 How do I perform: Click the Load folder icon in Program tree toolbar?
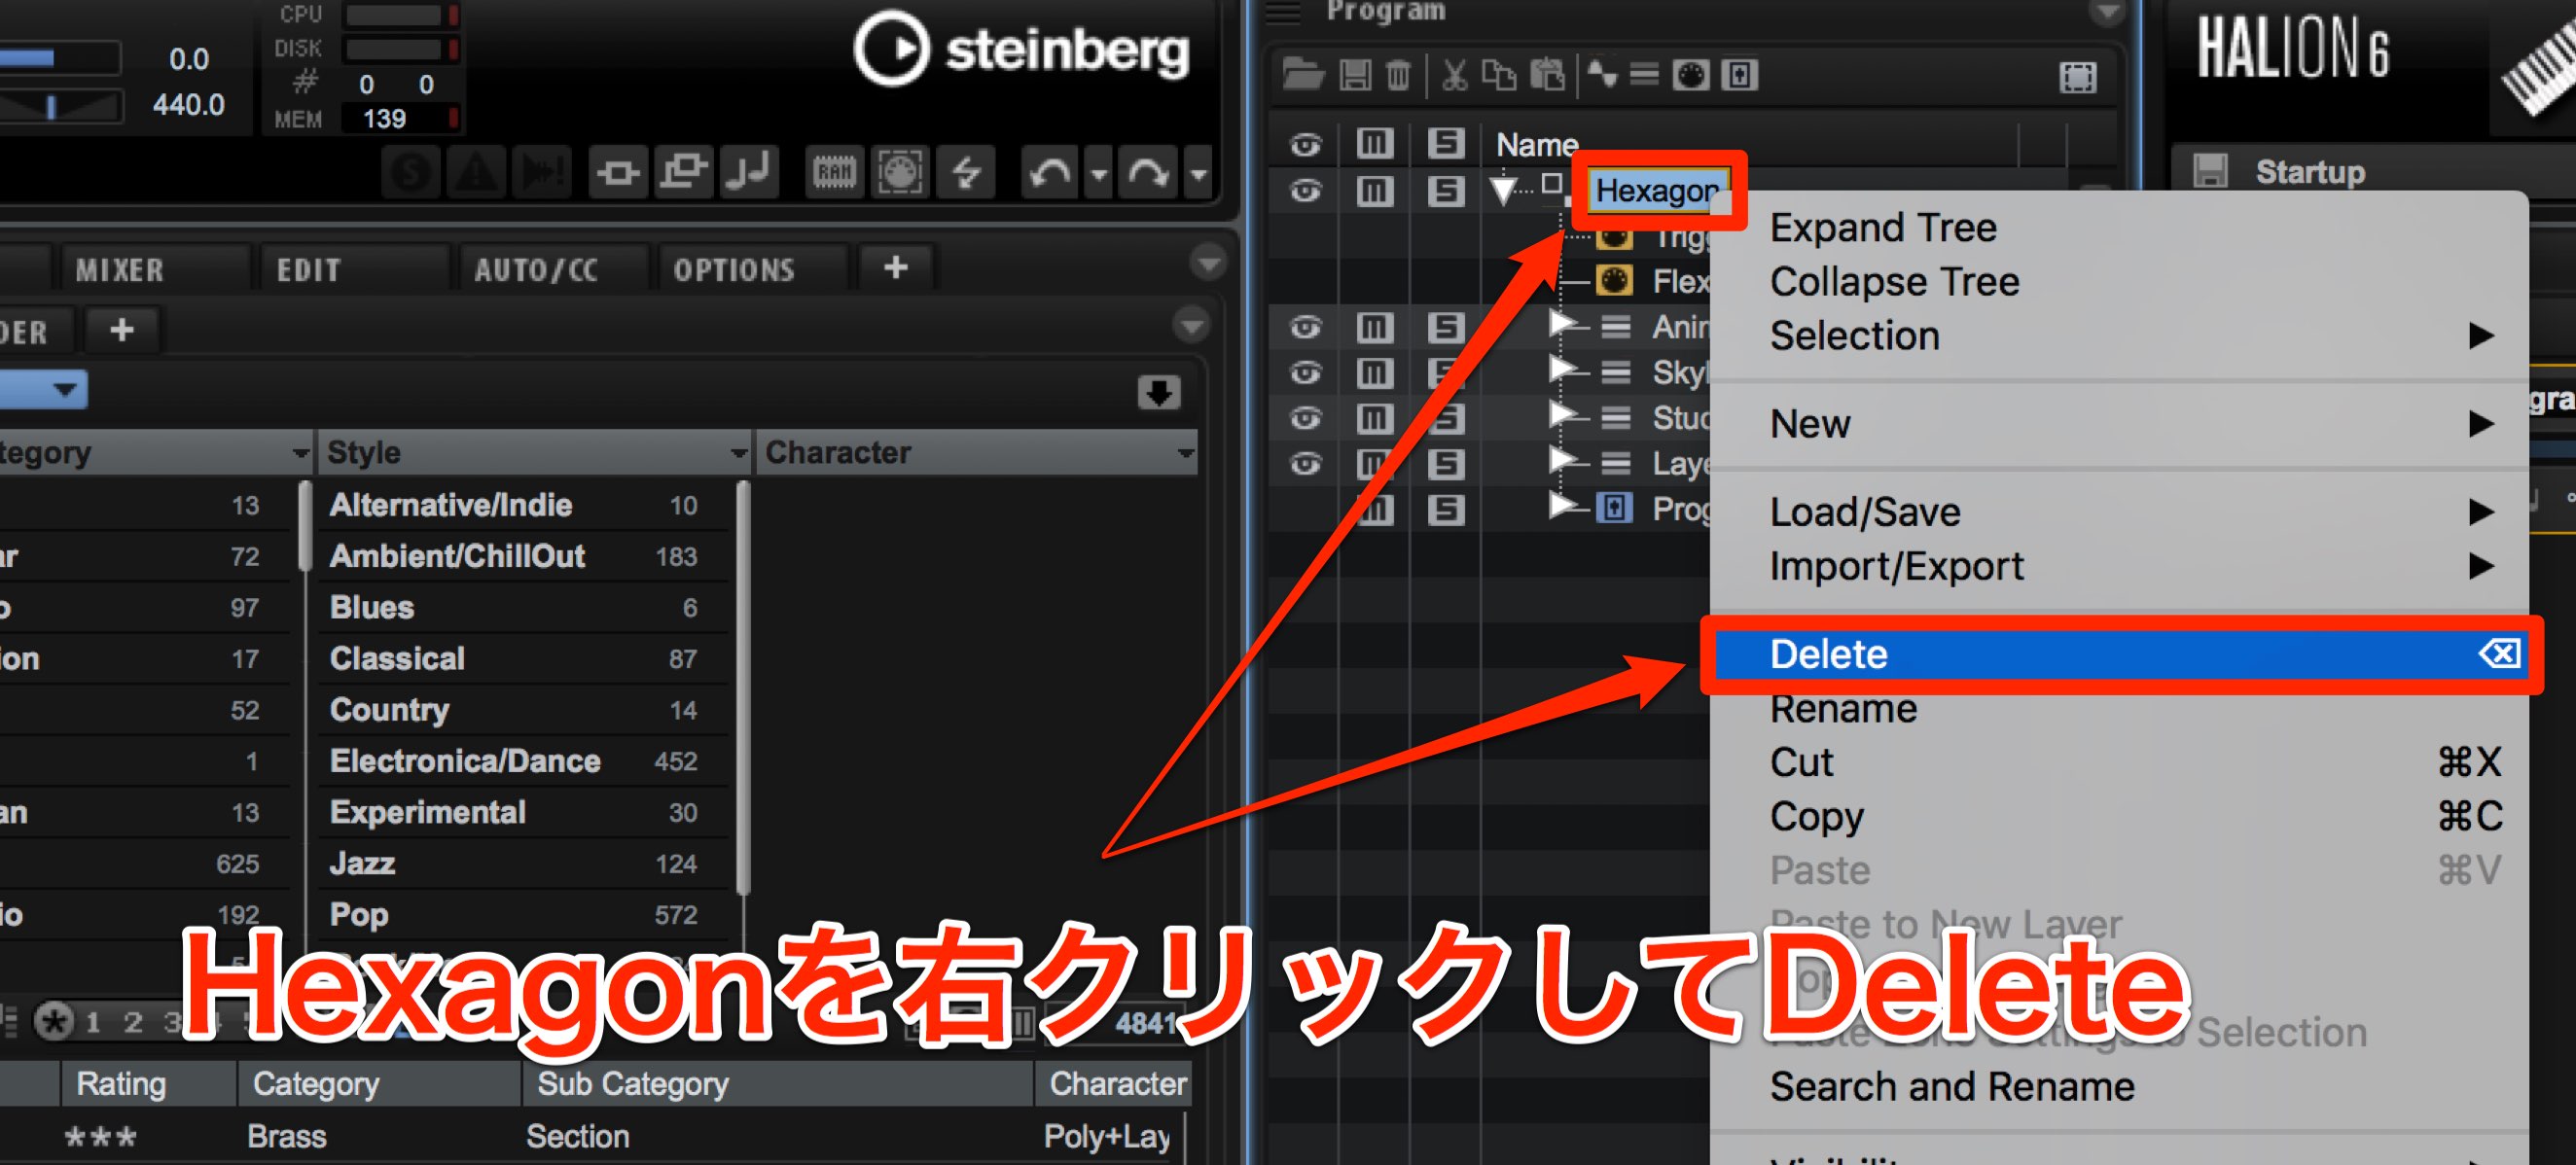coord(1303,75)
